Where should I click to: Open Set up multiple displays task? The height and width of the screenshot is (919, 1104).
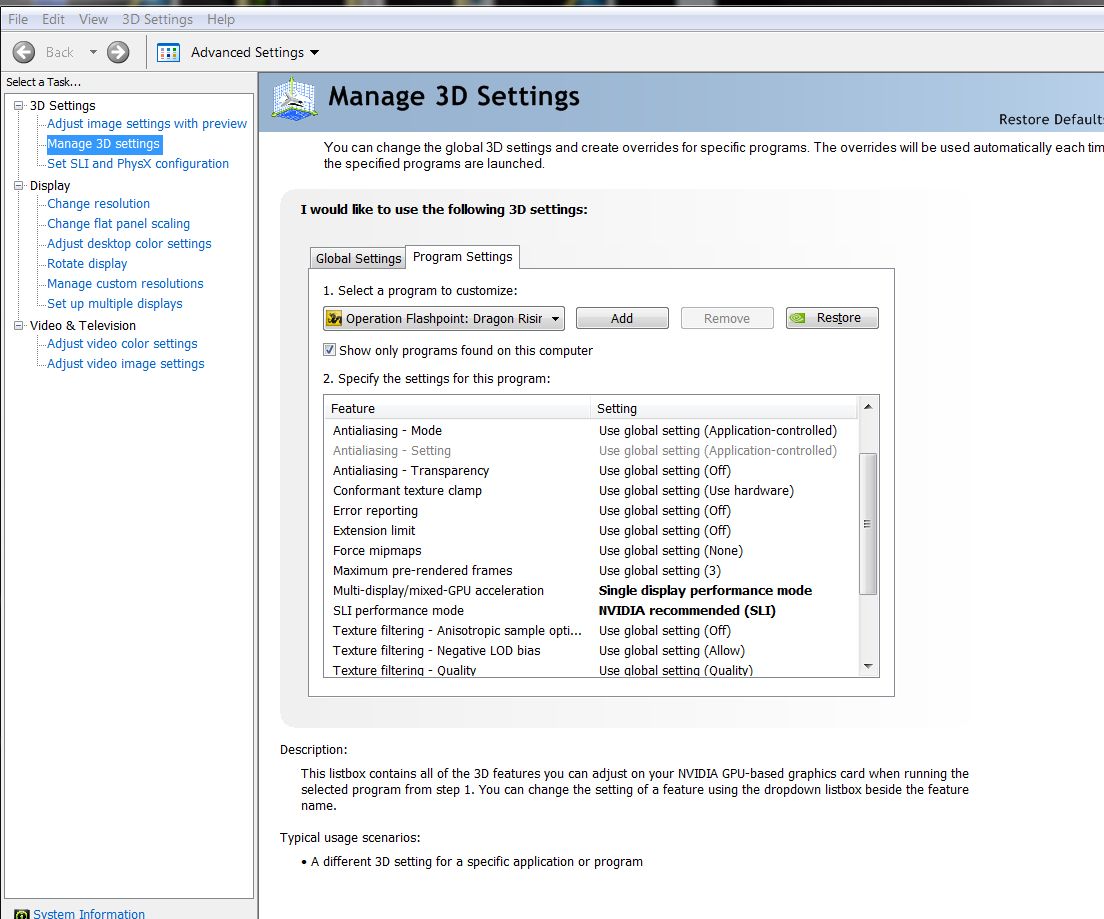pyautogui.click(x=115, y=304)
